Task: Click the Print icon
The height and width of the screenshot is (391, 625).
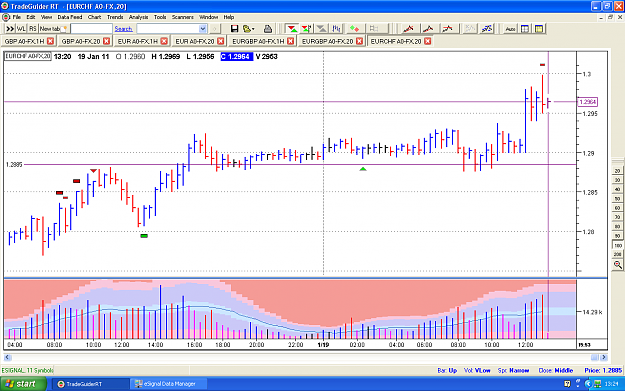Action: pos(268,29)
